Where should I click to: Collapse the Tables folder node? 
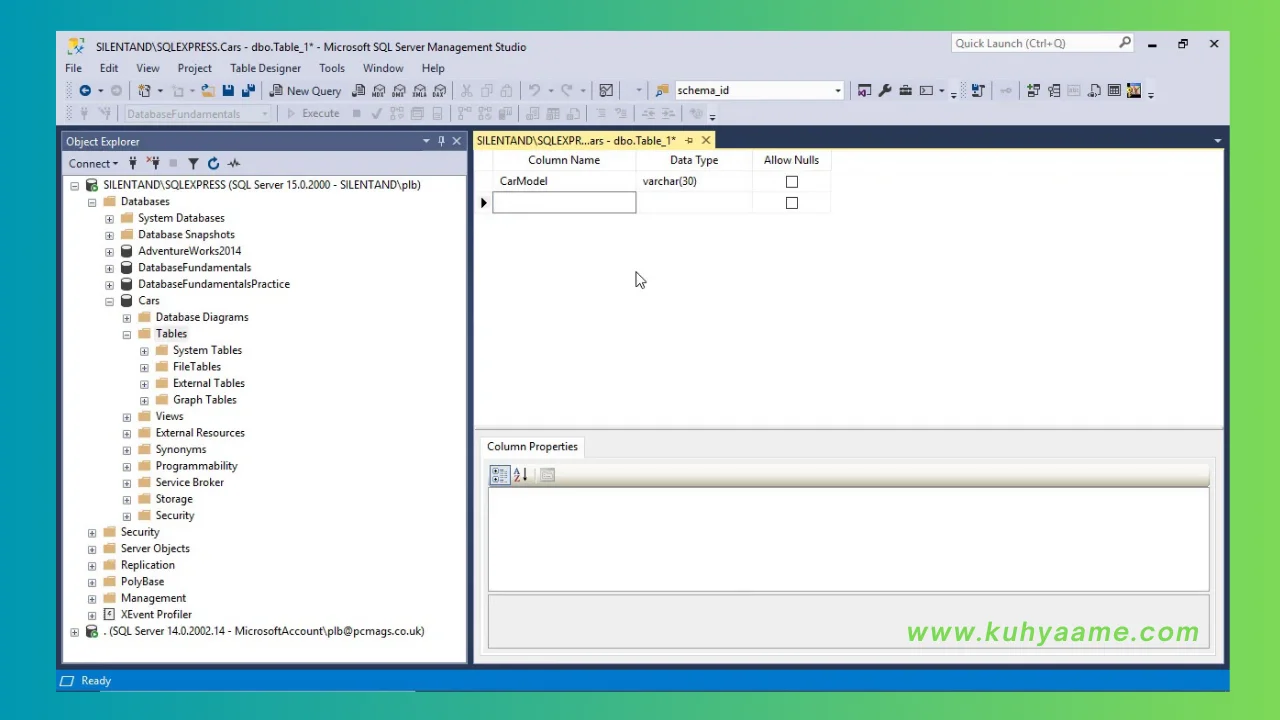127,334
